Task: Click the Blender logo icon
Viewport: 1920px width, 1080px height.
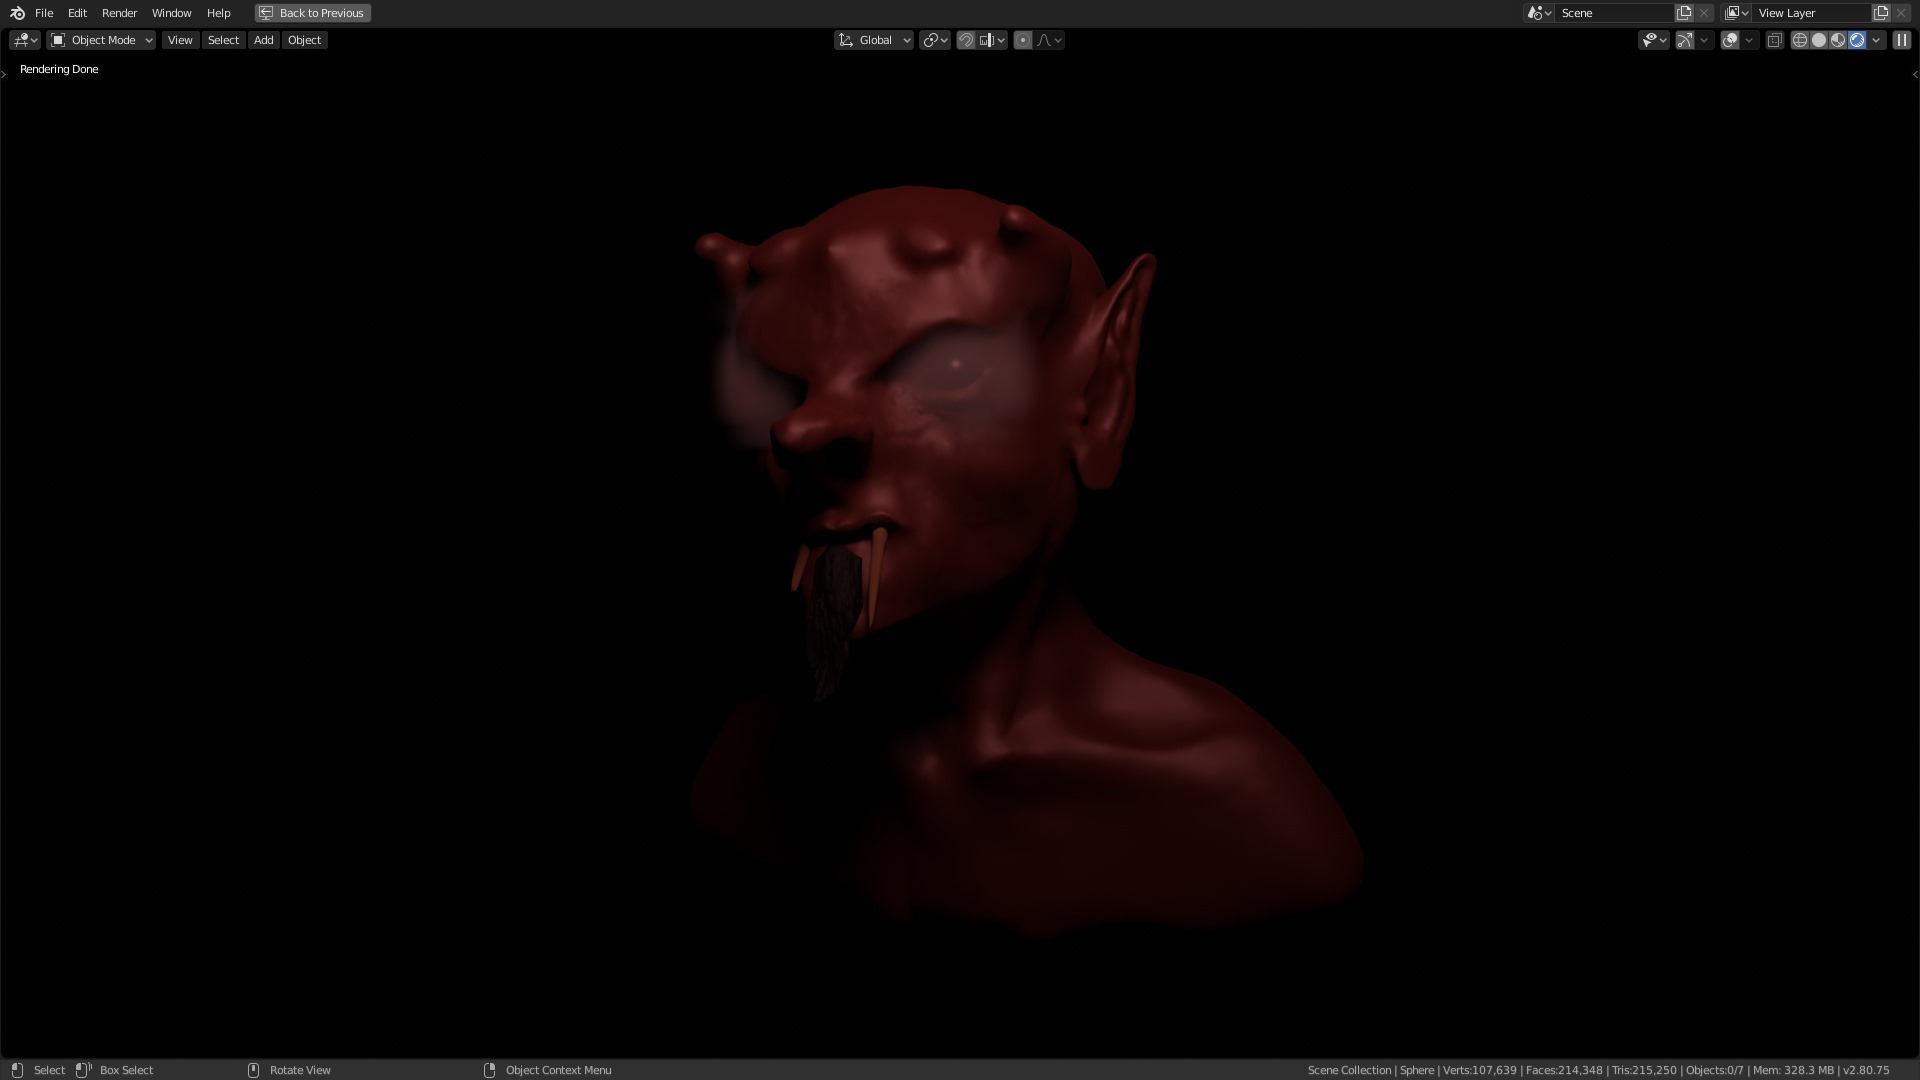Action: click(17, 13)
